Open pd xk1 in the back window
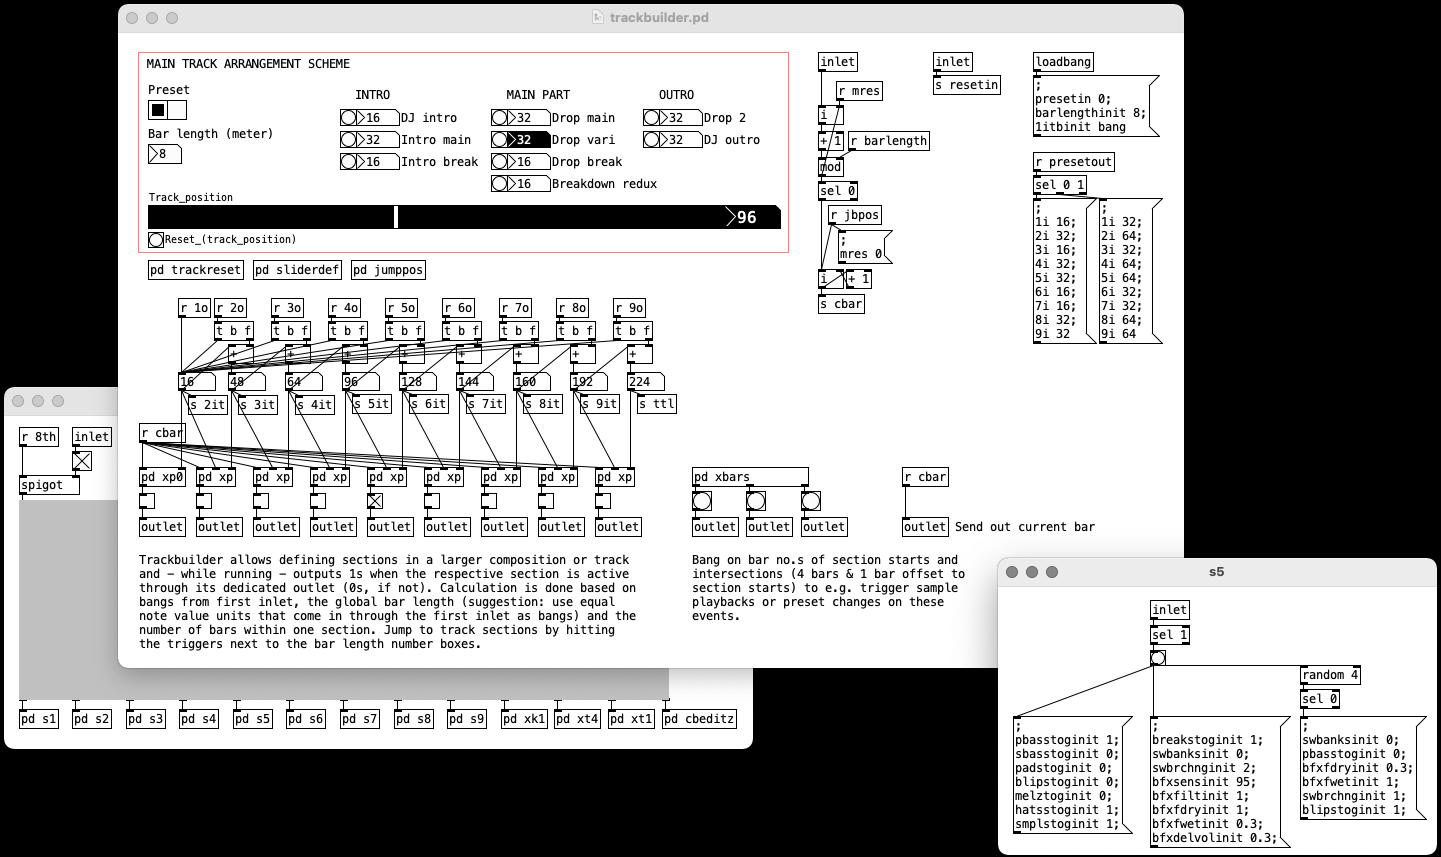The width and height of the screenshot is (1441, 857). pos(525,719)
